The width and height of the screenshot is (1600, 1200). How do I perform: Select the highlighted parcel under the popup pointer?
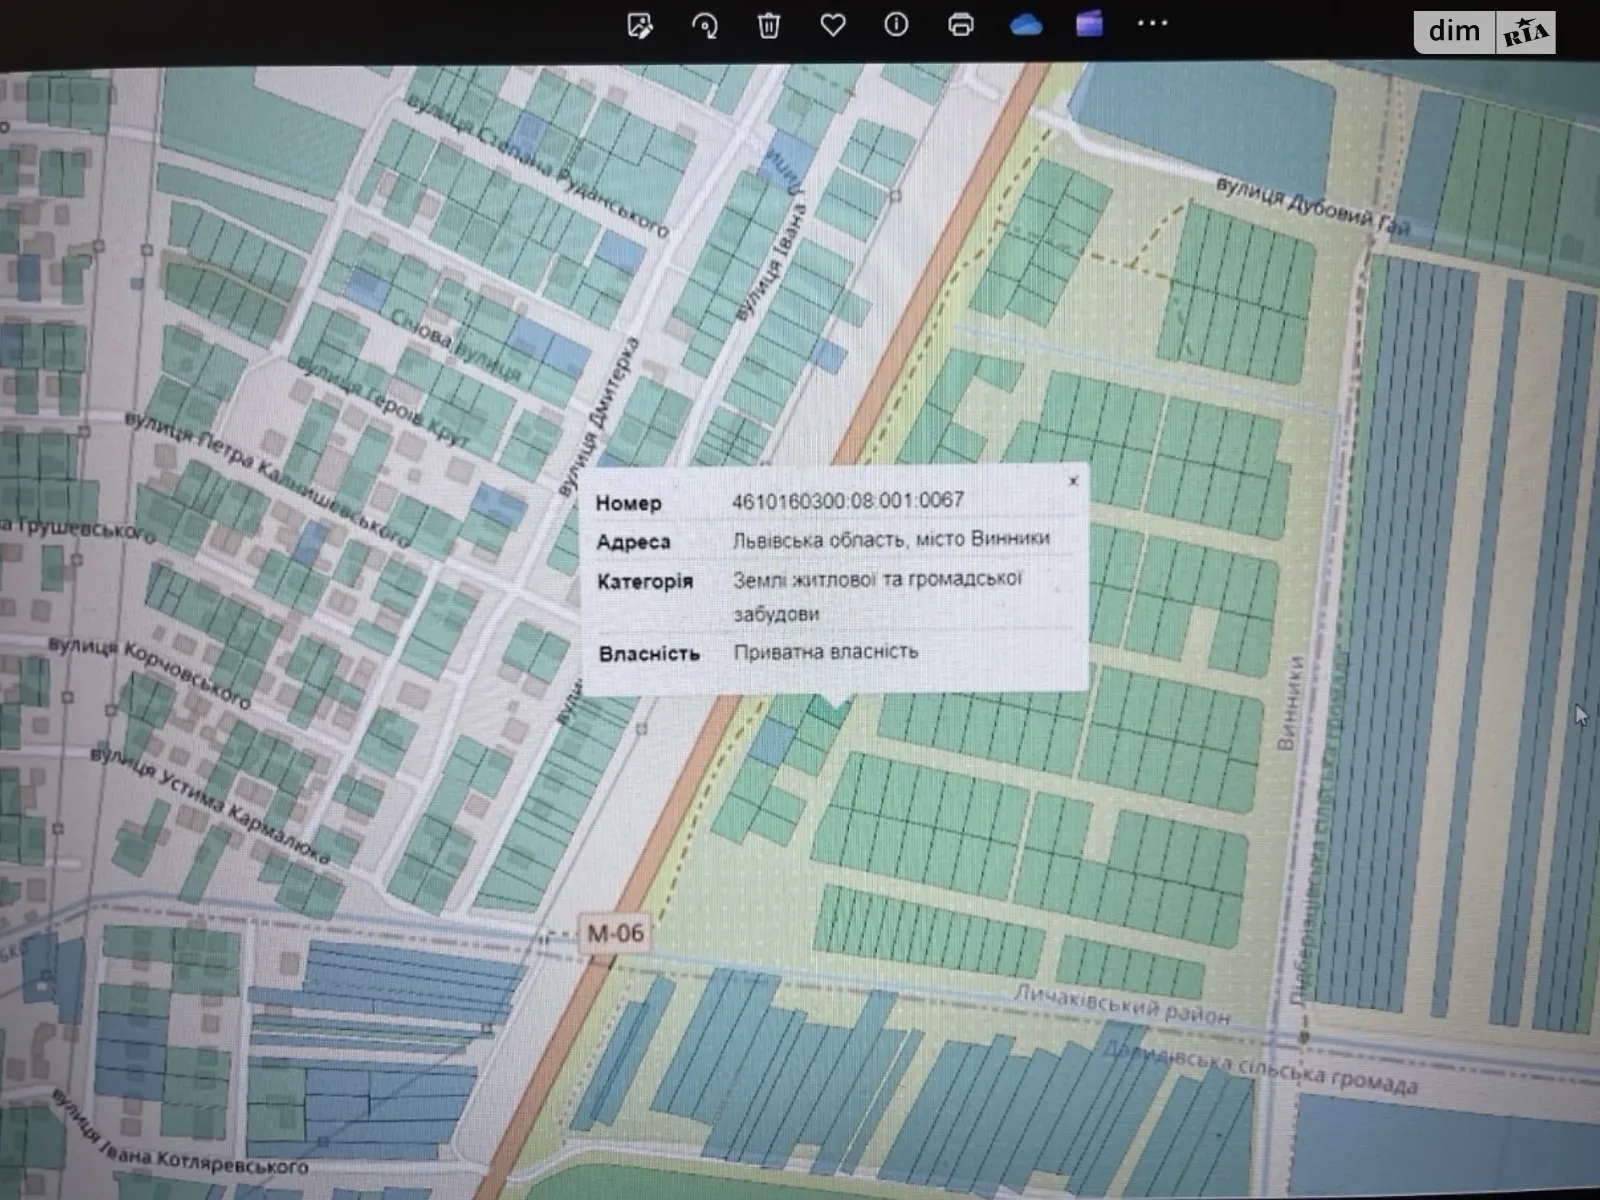[x=829, y=711]
